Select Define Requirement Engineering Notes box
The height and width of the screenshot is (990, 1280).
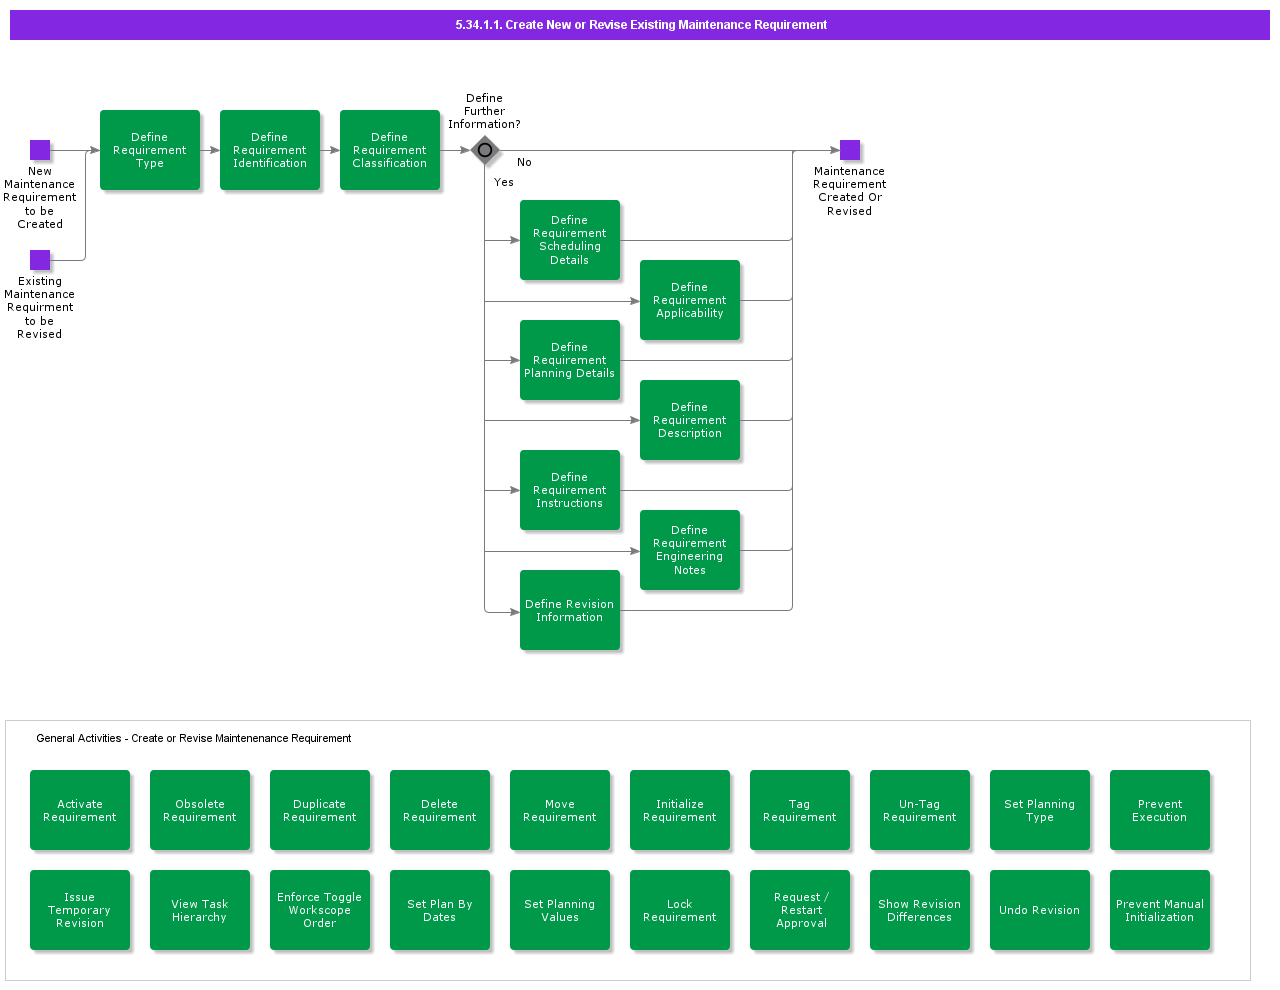690,550
